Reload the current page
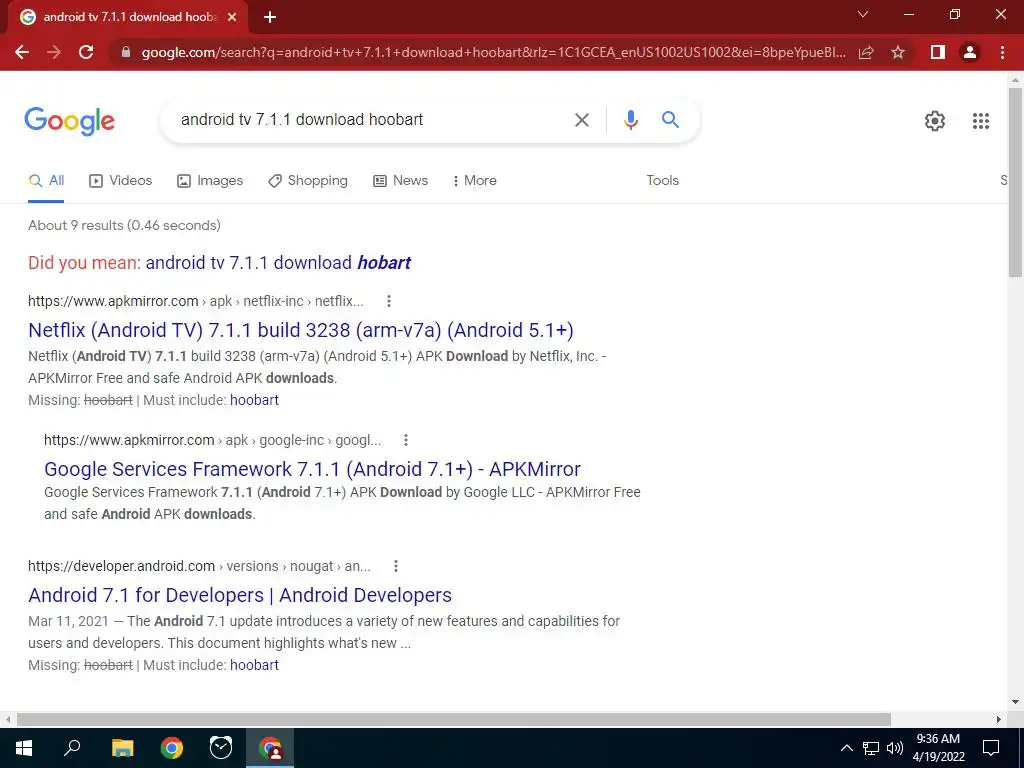 coord(86,52)
